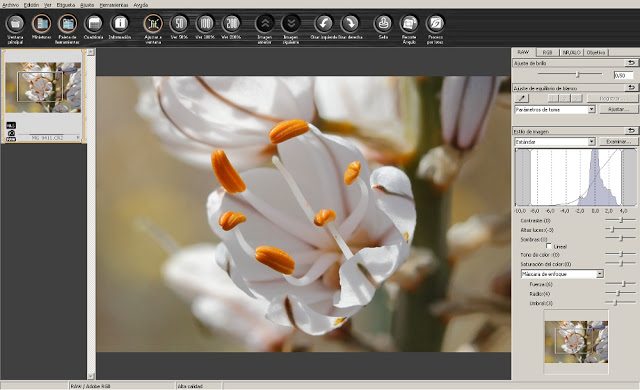
Task: Click the brightness value input field
Action: 623,75
